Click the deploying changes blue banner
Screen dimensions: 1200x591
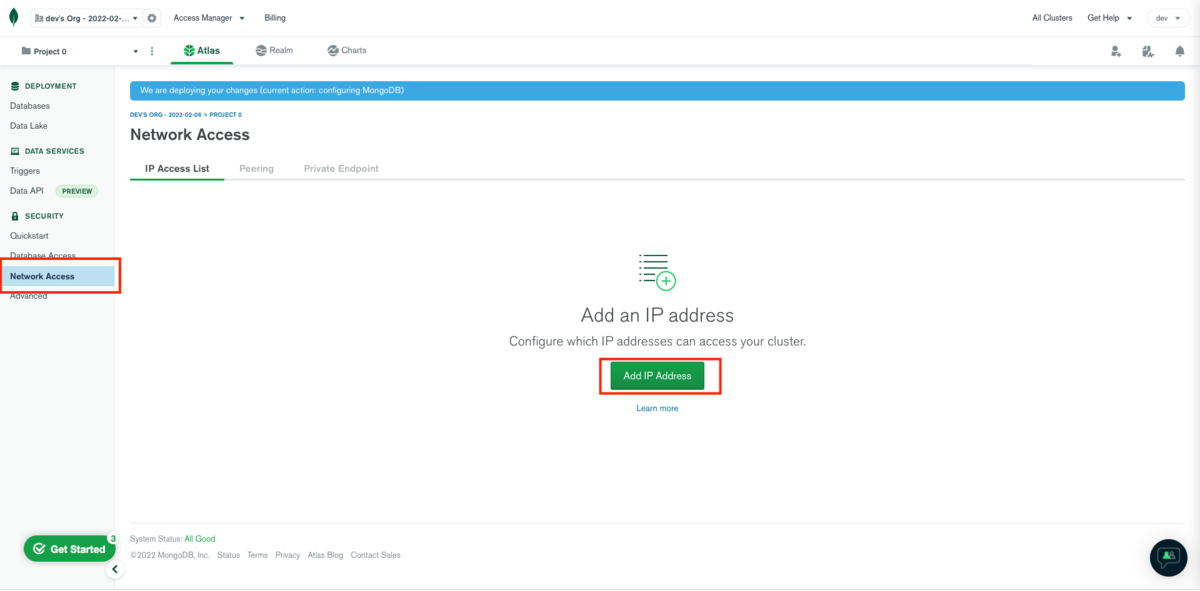(657, 91)
